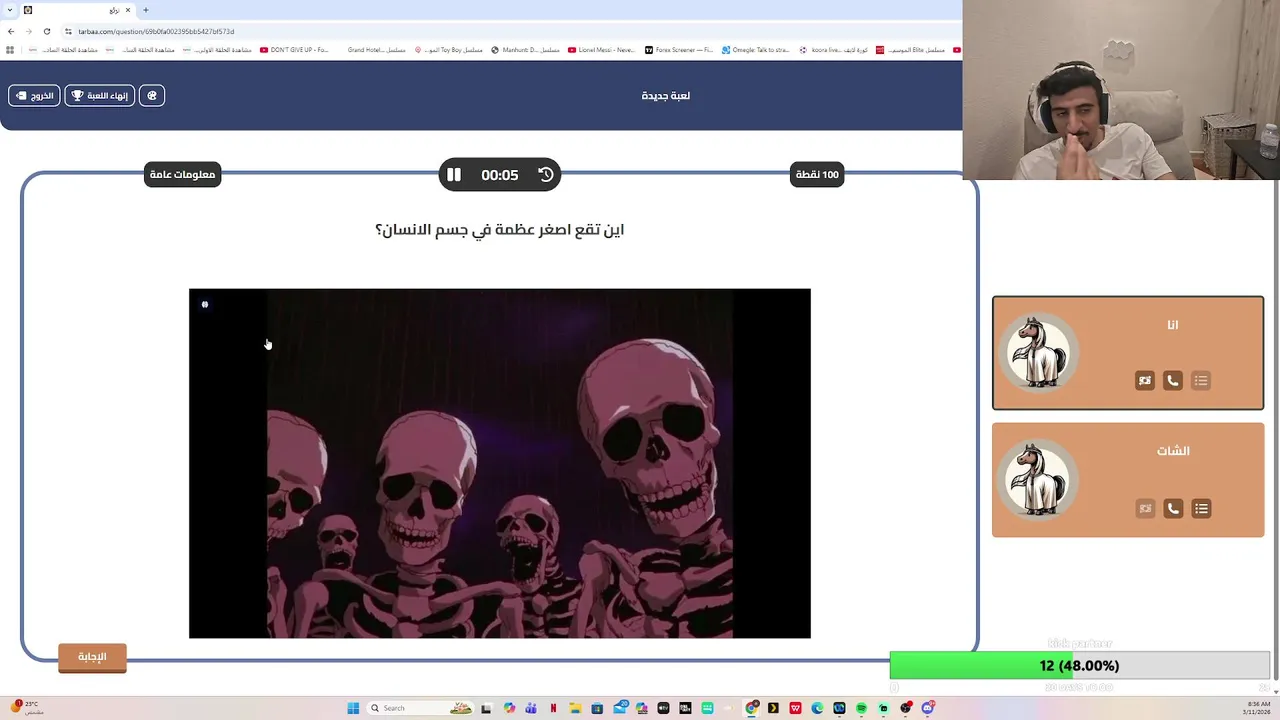The image size is (1280, 720).
Task: Click the horse avatar on the الشات card
Action: click(x=1039, y=480)
